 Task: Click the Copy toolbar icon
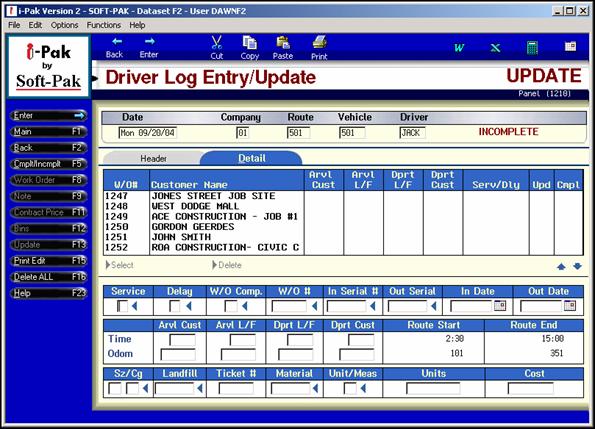pyautogui.click(x=250, y=42)
